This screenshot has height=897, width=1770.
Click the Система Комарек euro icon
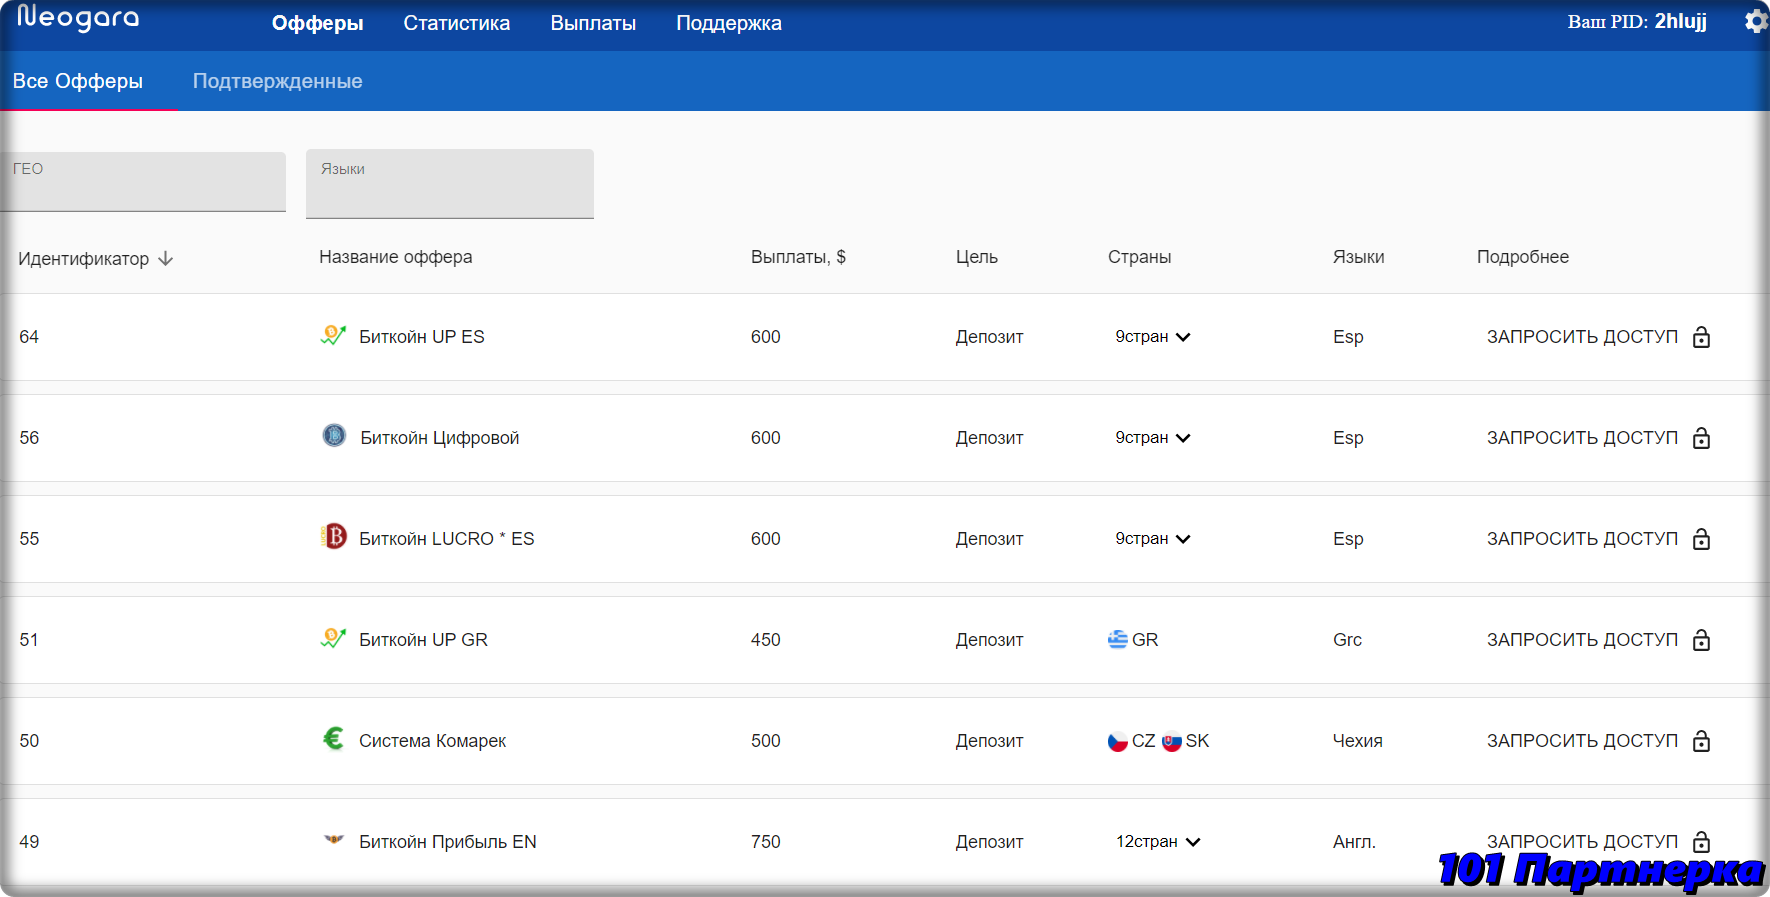[334, 738]
